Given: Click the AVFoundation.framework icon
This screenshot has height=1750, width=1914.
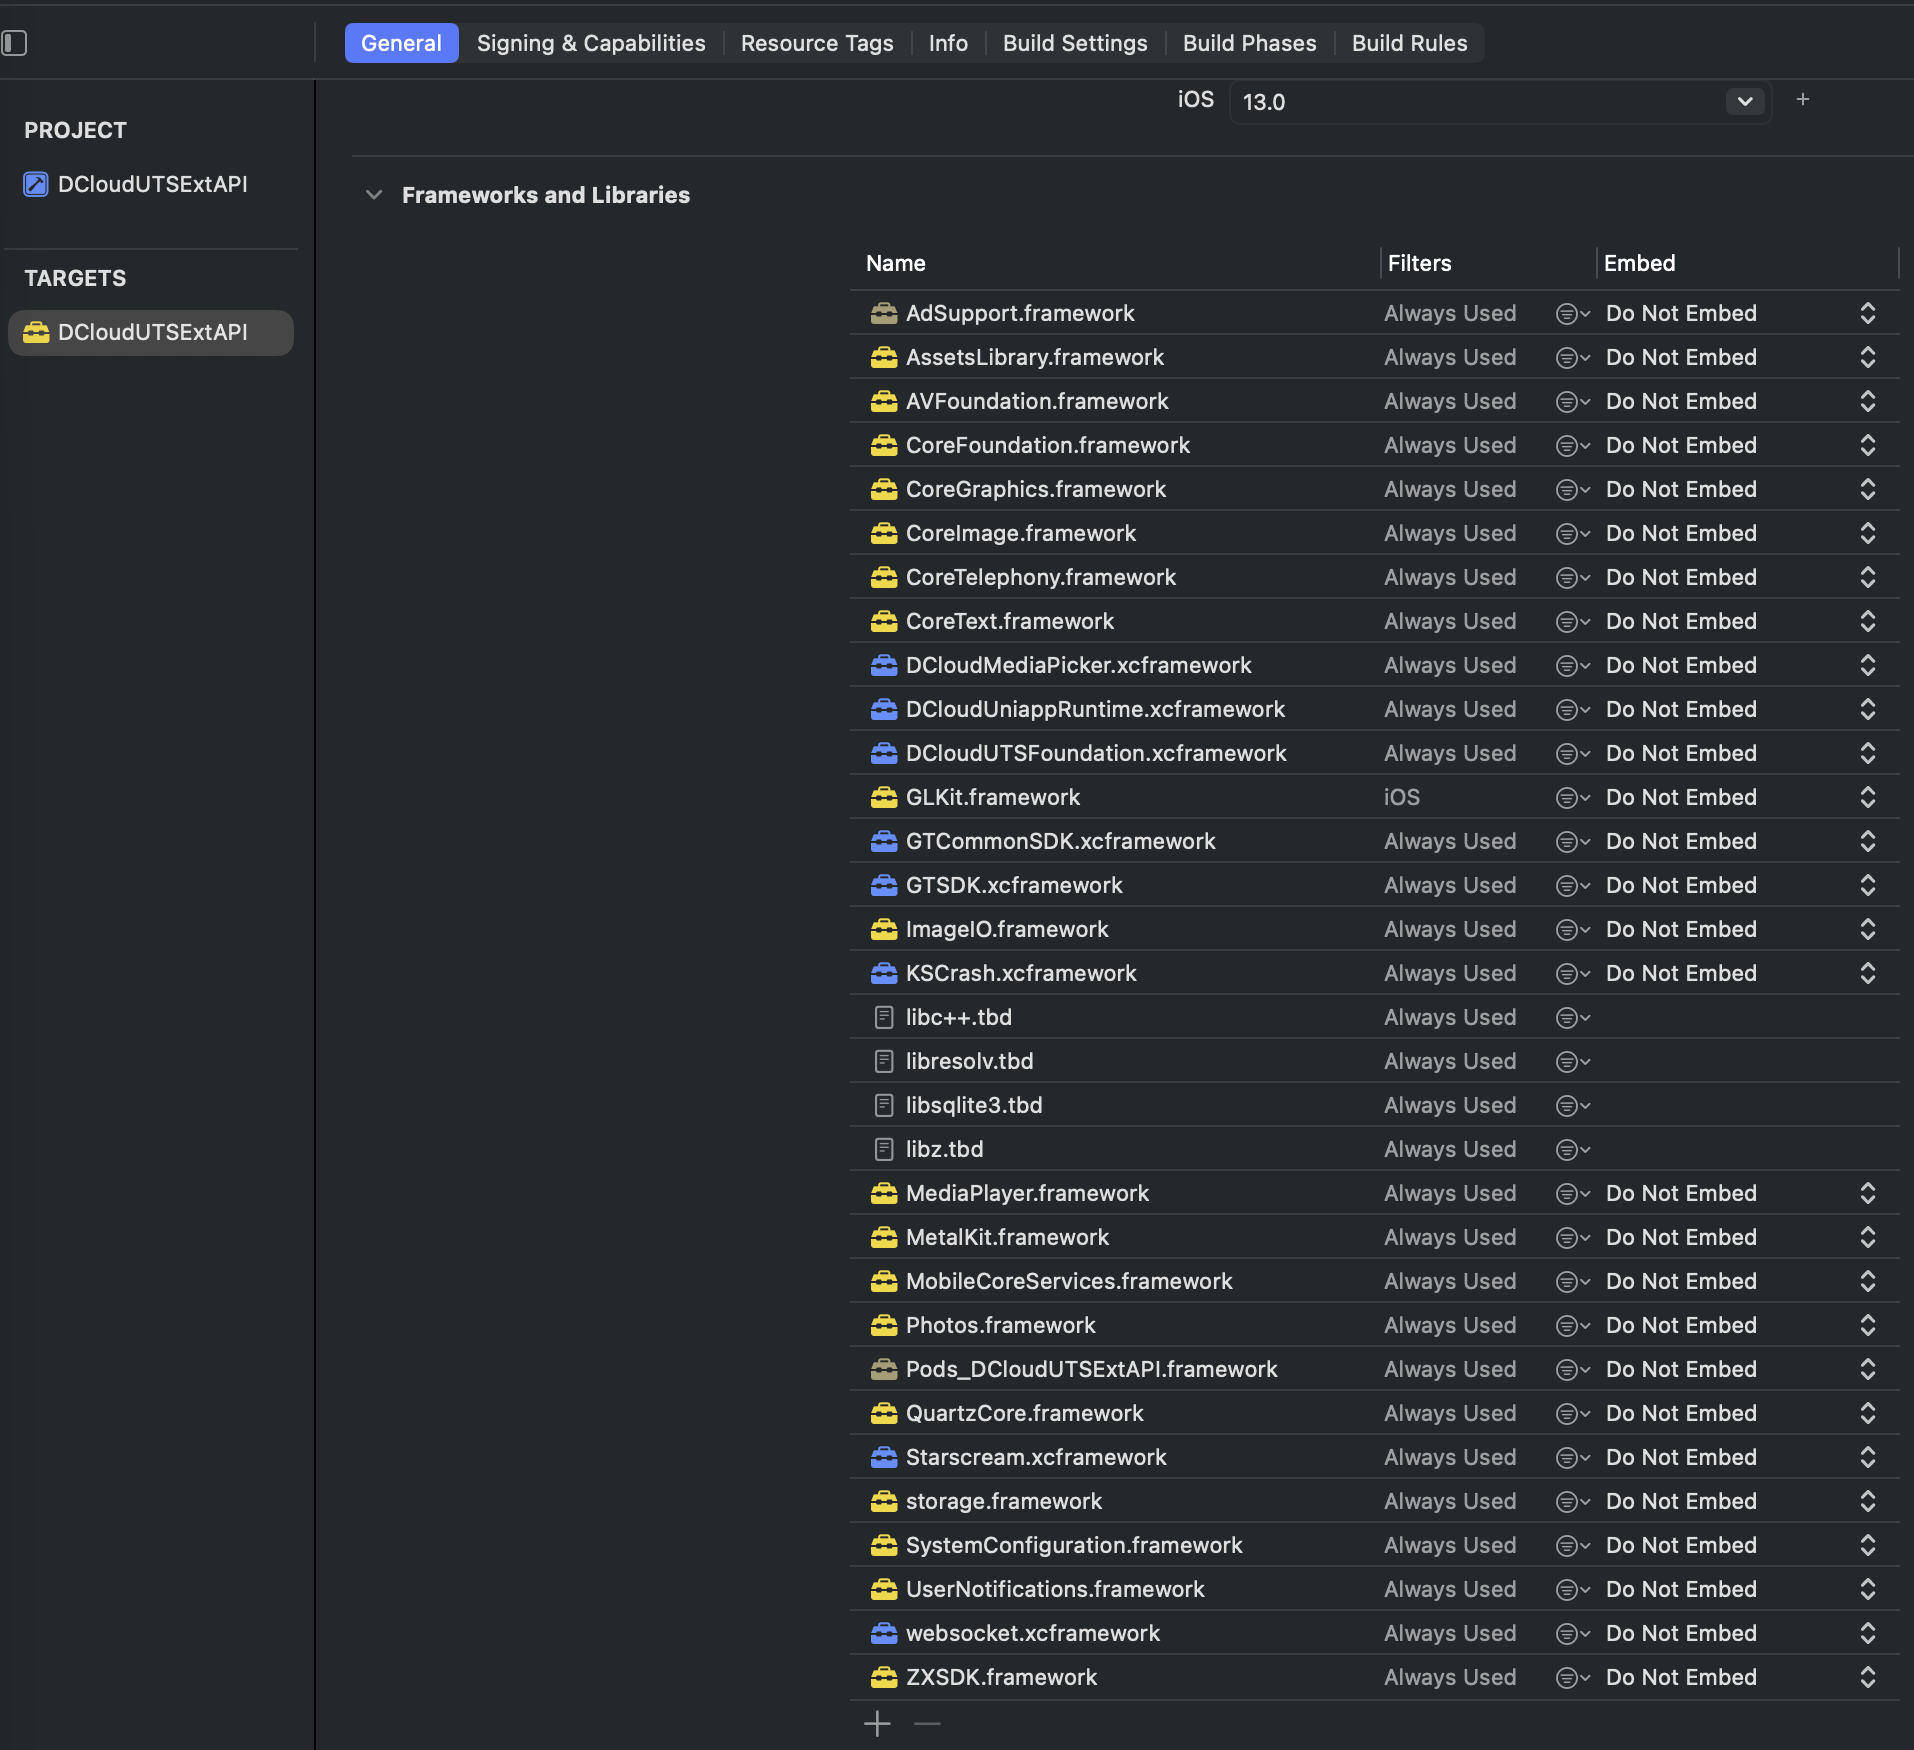Looking at the screenshot, I should (884, 401).
